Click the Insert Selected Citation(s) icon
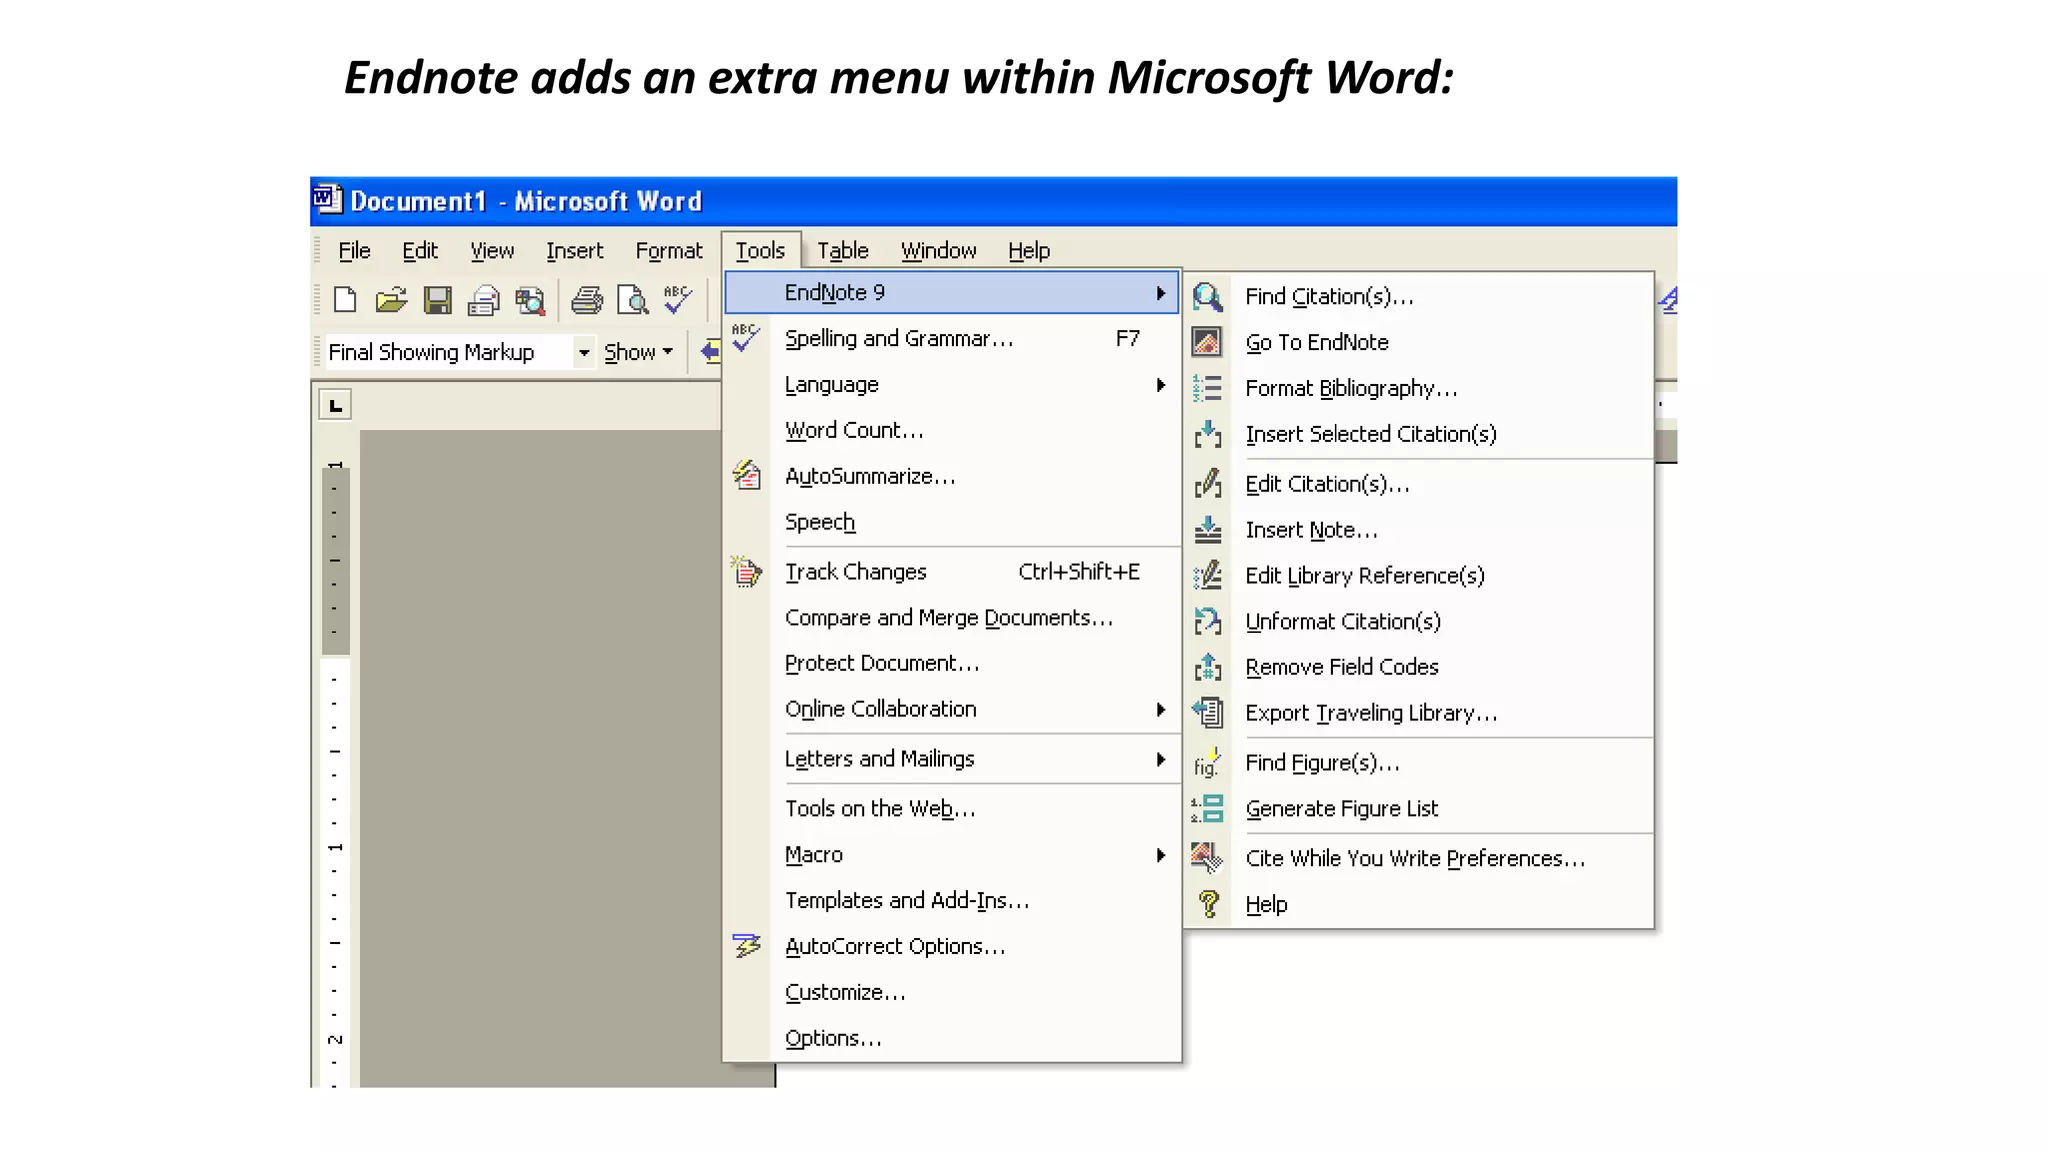Screen dimensions: 2048x1152 [x=1208, y=434]
